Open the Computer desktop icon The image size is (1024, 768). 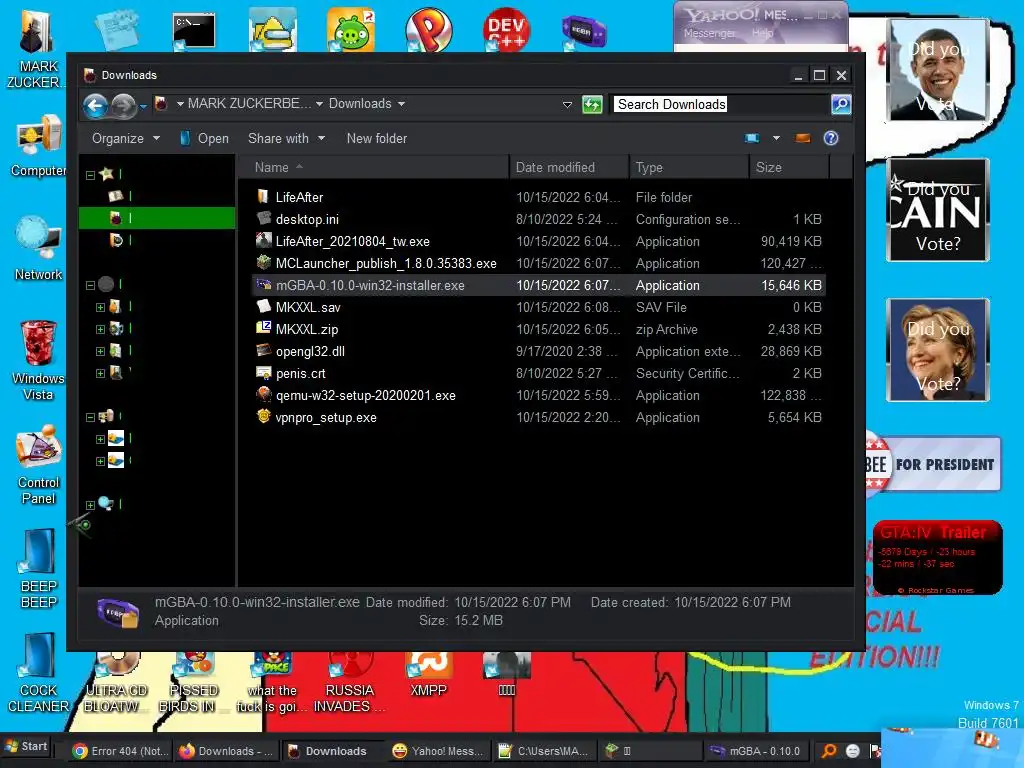click(x=38, y=145)
